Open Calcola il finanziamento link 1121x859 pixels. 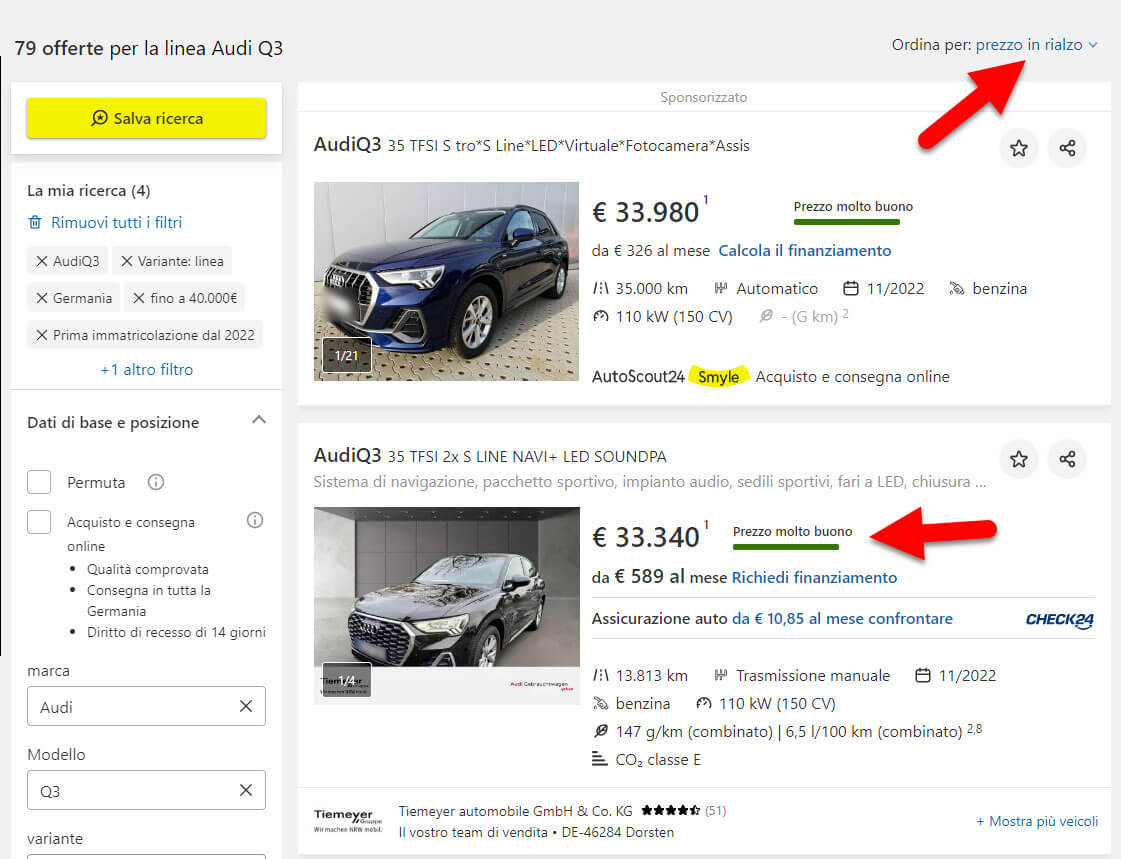tap(804, 250)
